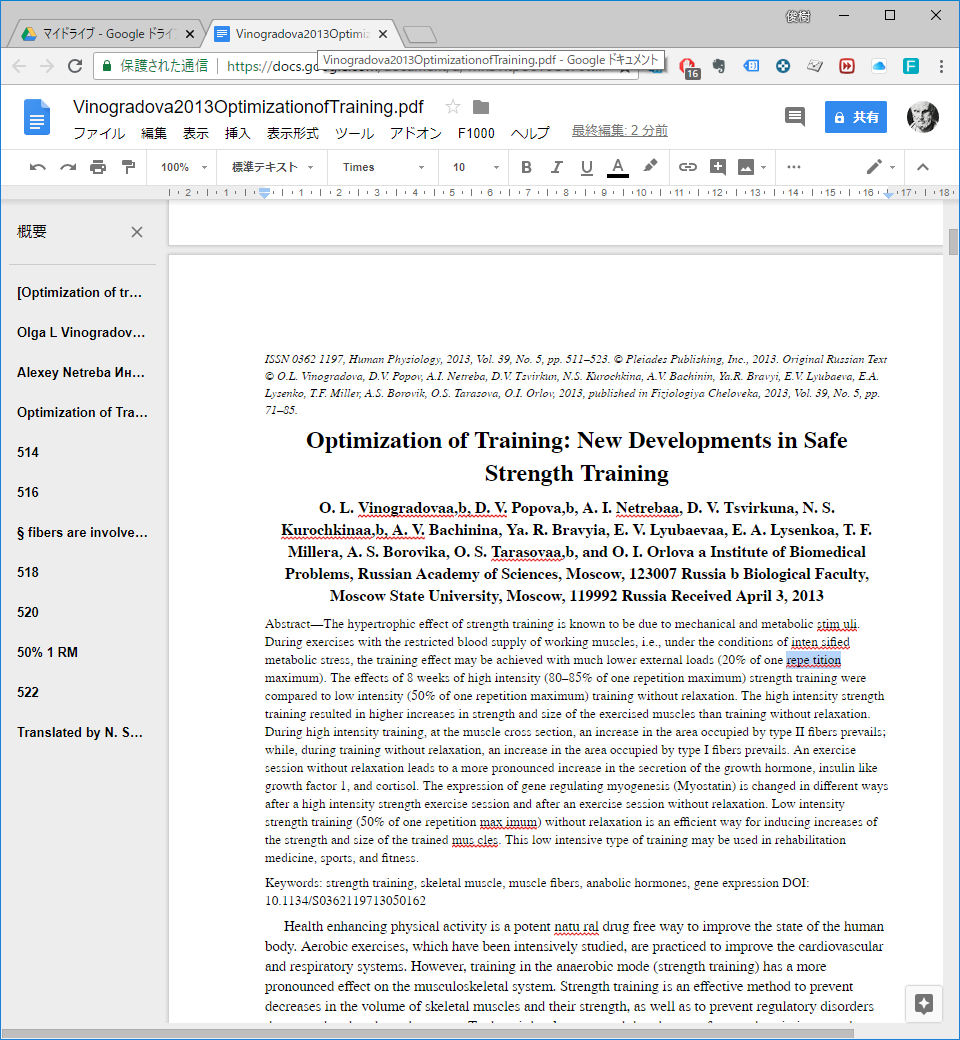Click the blue 共有 share button
The width and height of the screenshot is (960, 1040).
pyautogui.click(x=856, y=117)
